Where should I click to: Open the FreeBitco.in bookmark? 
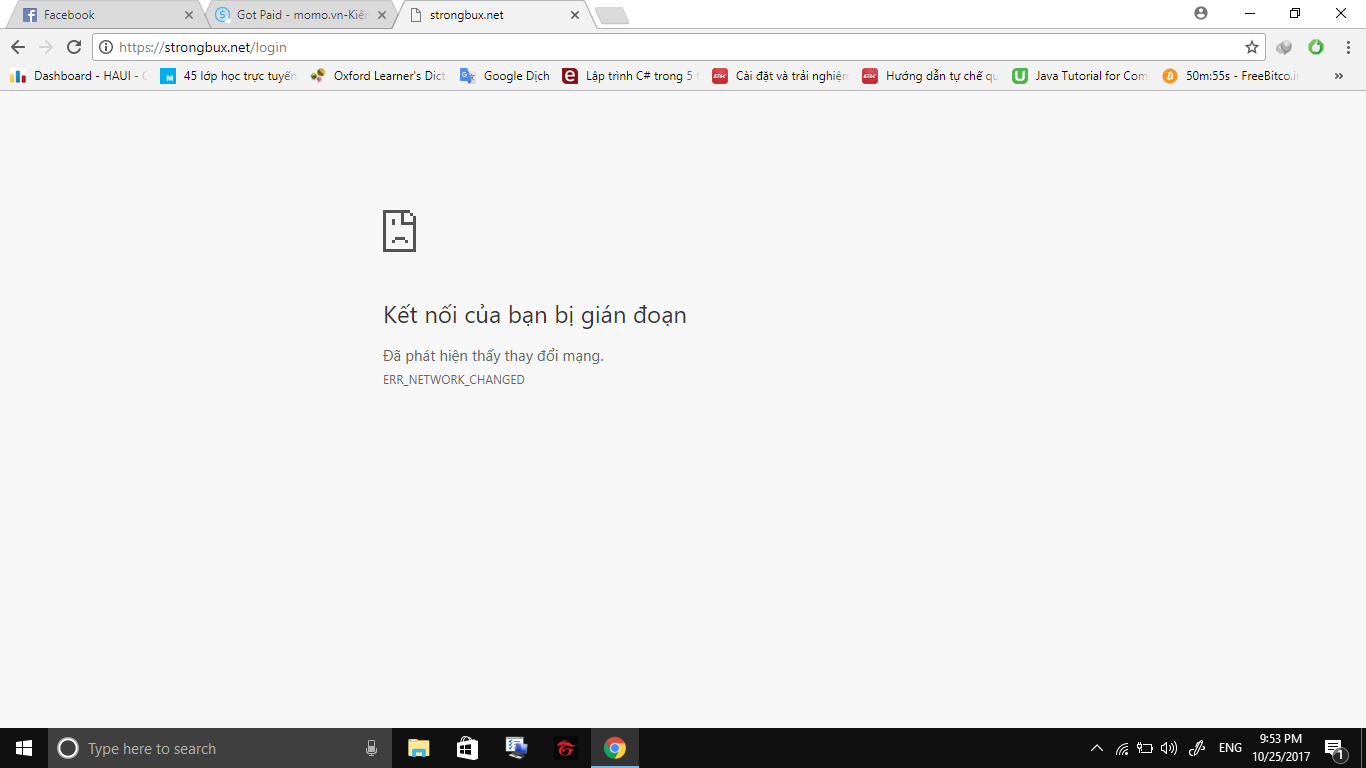(1230, 76)
